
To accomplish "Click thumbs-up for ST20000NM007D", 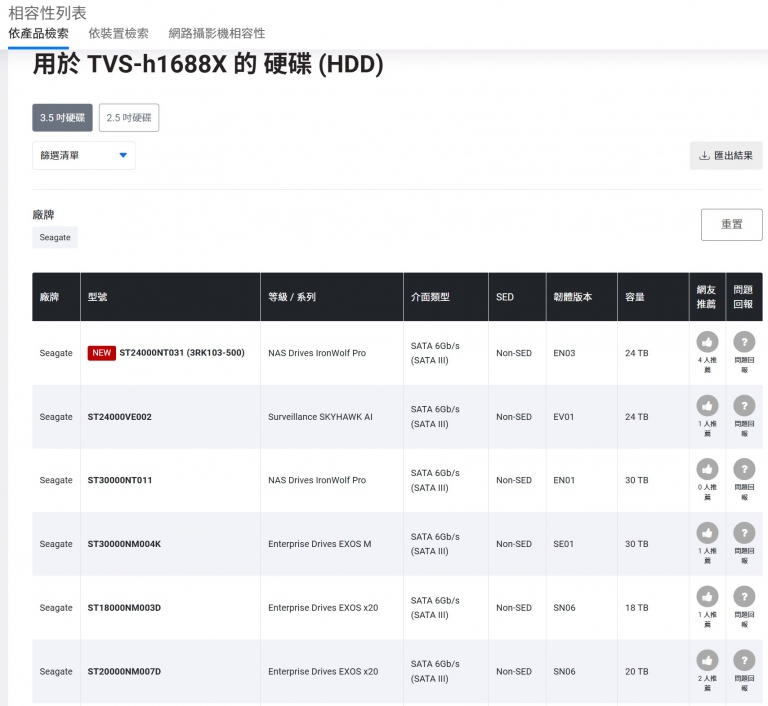I will click(707, 660).
